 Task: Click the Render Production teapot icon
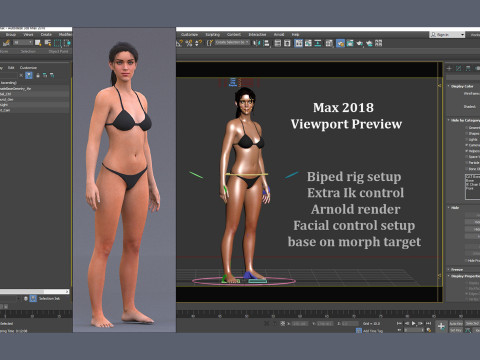coord(359,43)
